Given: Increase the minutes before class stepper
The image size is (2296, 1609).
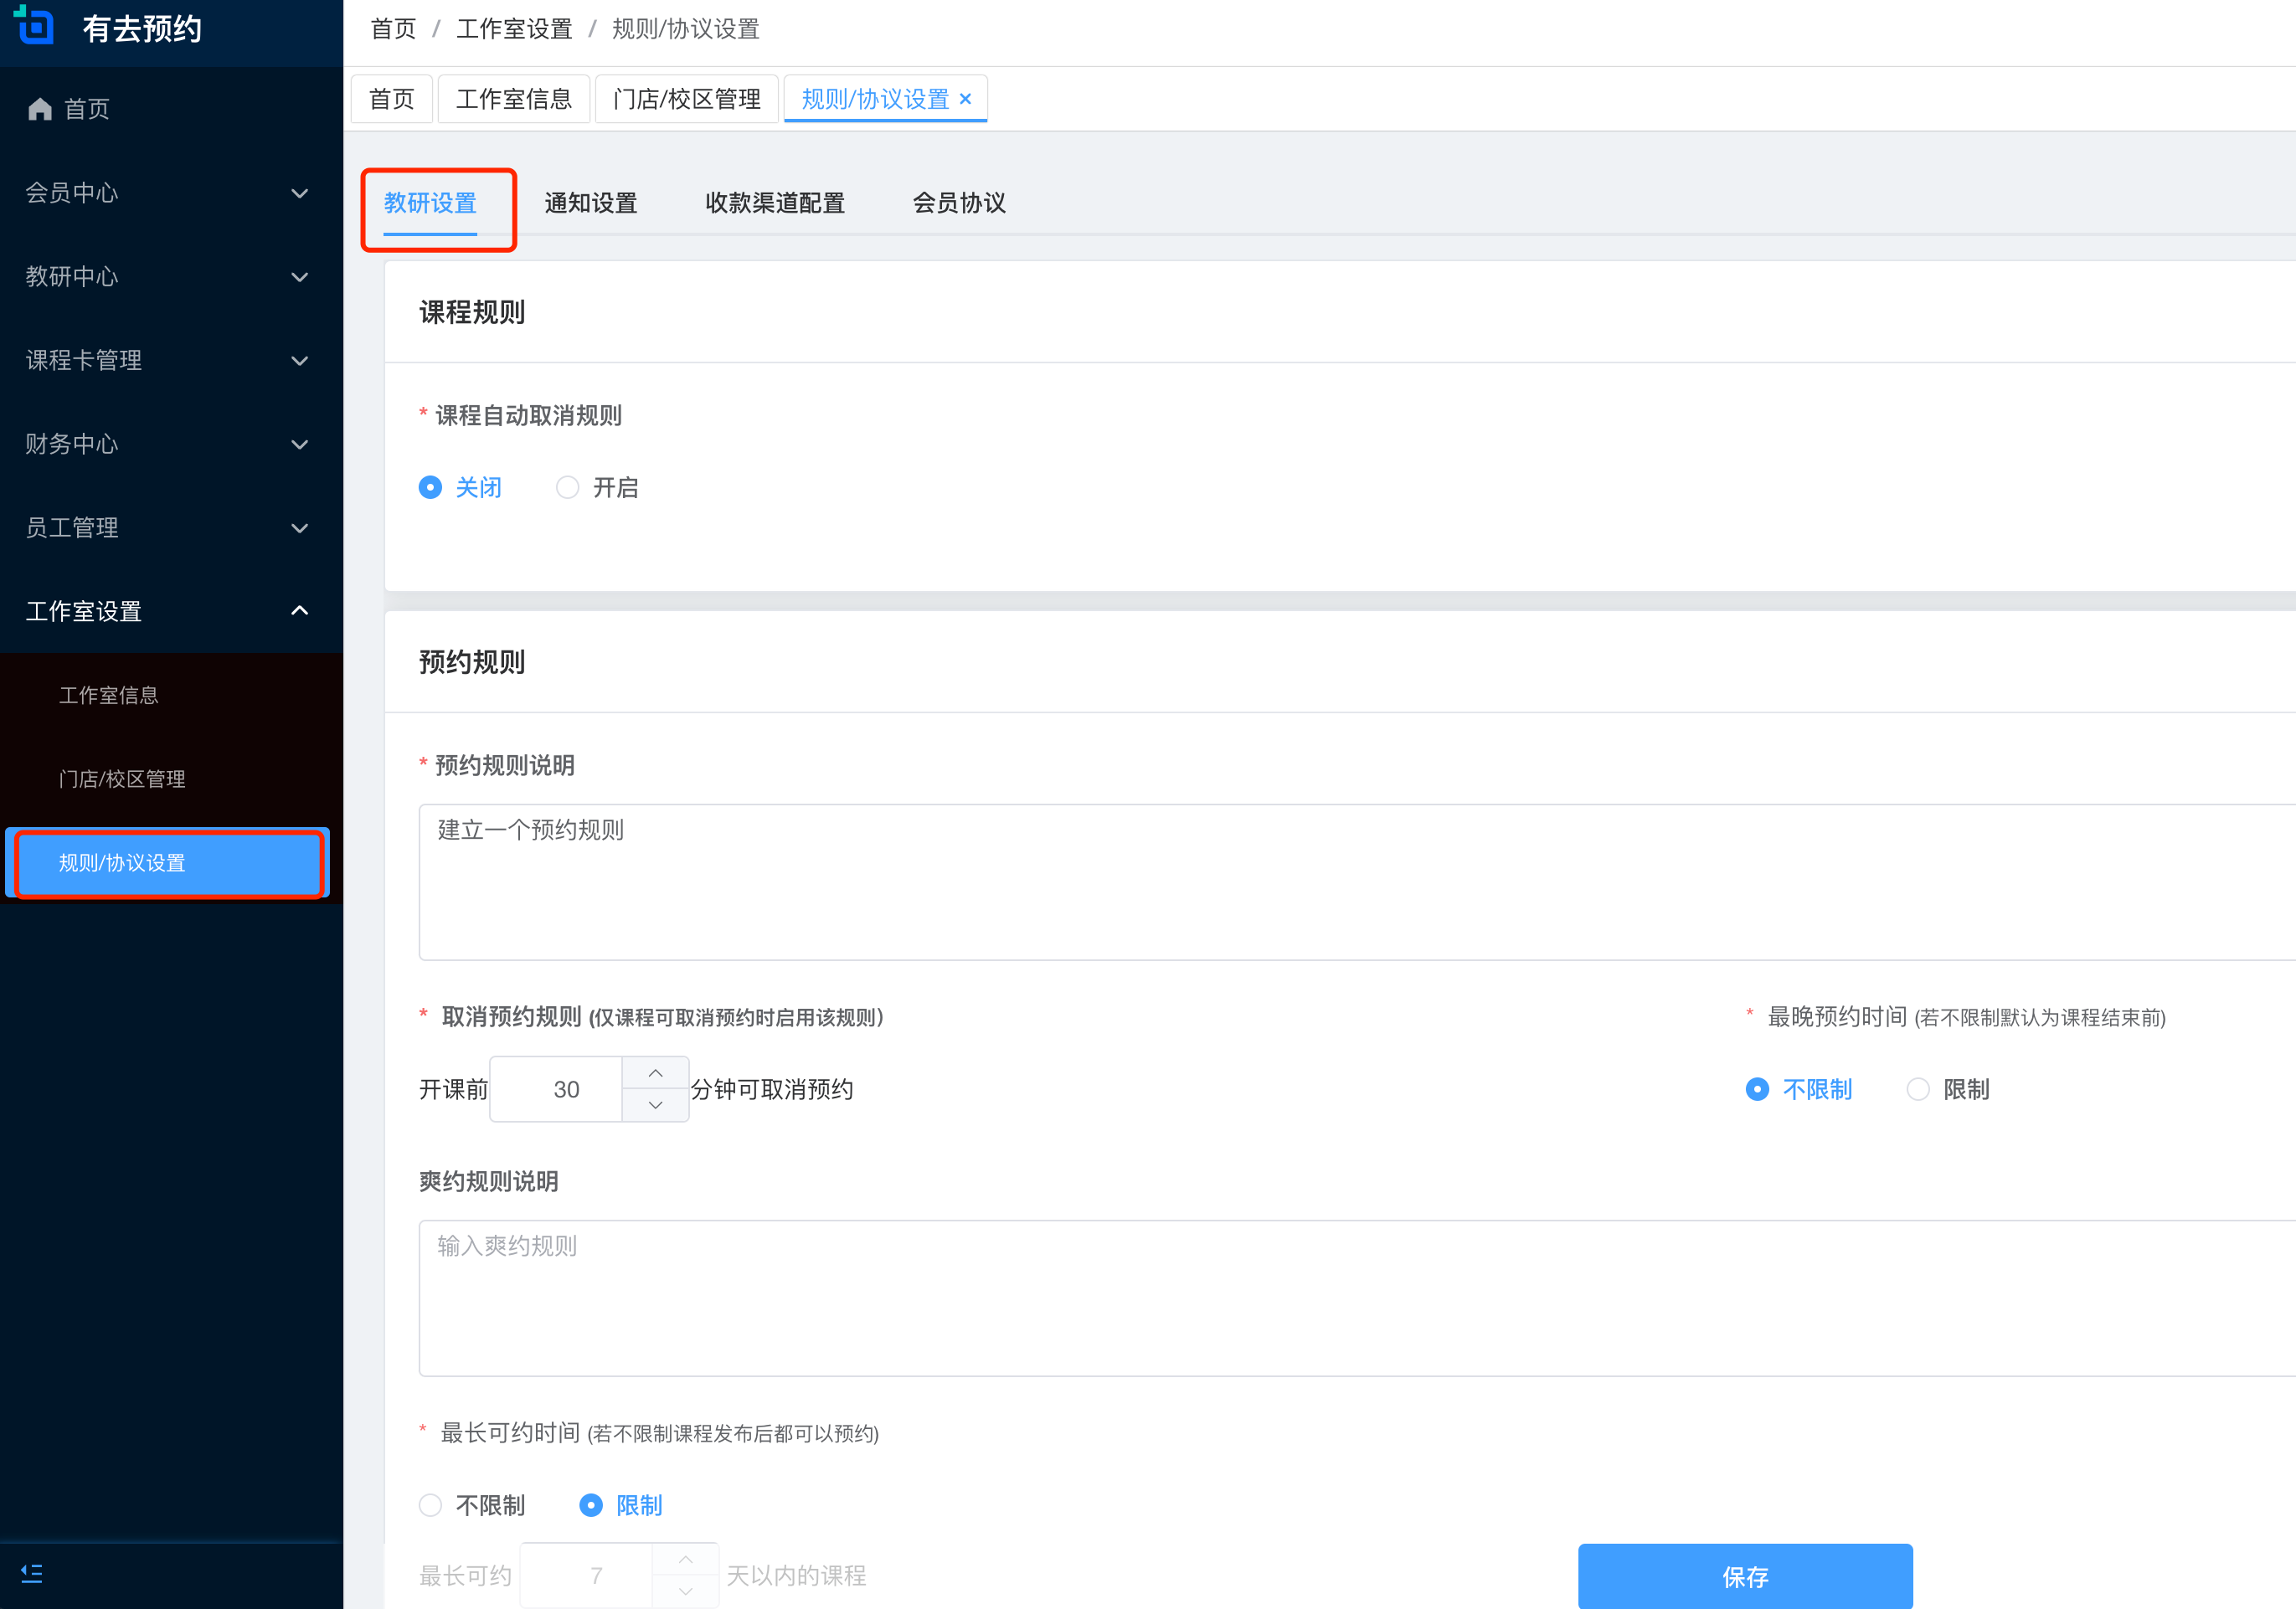Looking at the screenshot, I should point(655,1073).
